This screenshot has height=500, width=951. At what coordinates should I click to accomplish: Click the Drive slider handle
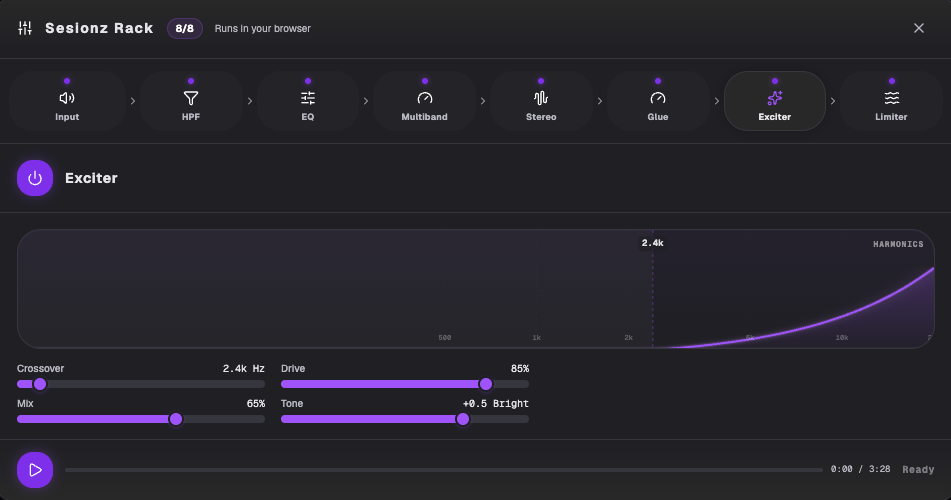tap(486, 384)
